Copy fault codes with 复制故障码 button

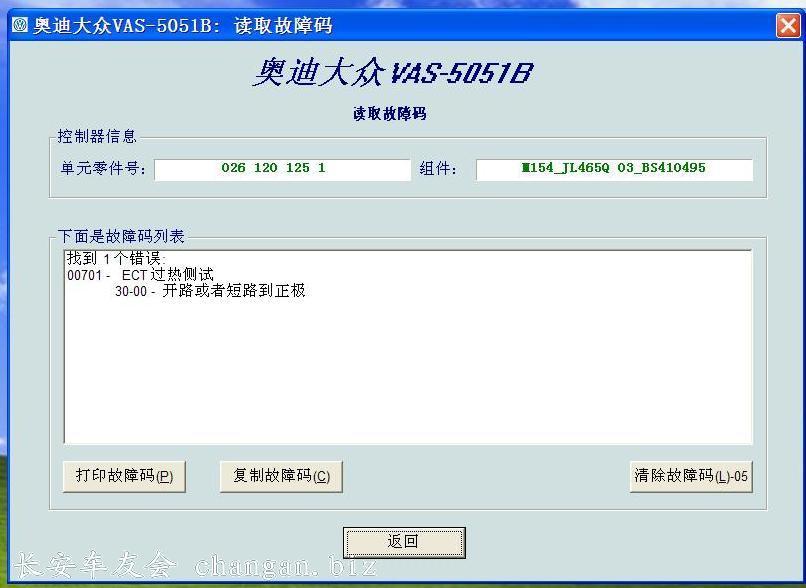pyautogui.click(x=281, y=476)
